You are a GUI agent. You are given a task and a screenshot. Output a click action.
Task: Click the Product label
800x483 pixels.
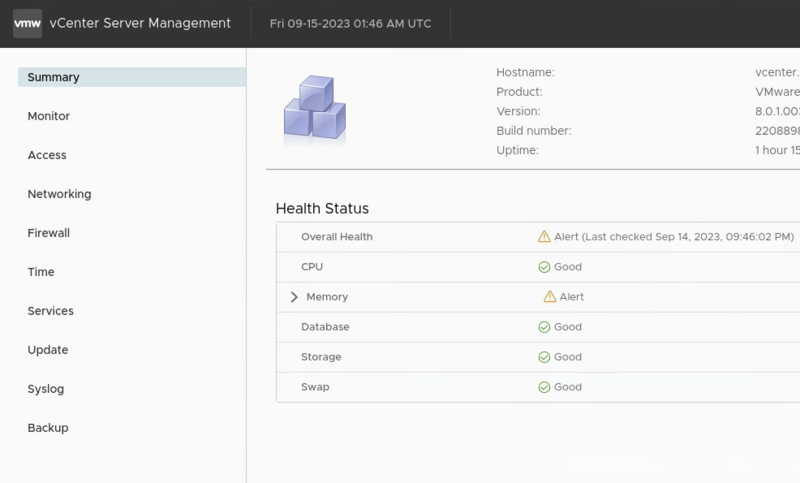pyautogui.click(x=519, y=92)
